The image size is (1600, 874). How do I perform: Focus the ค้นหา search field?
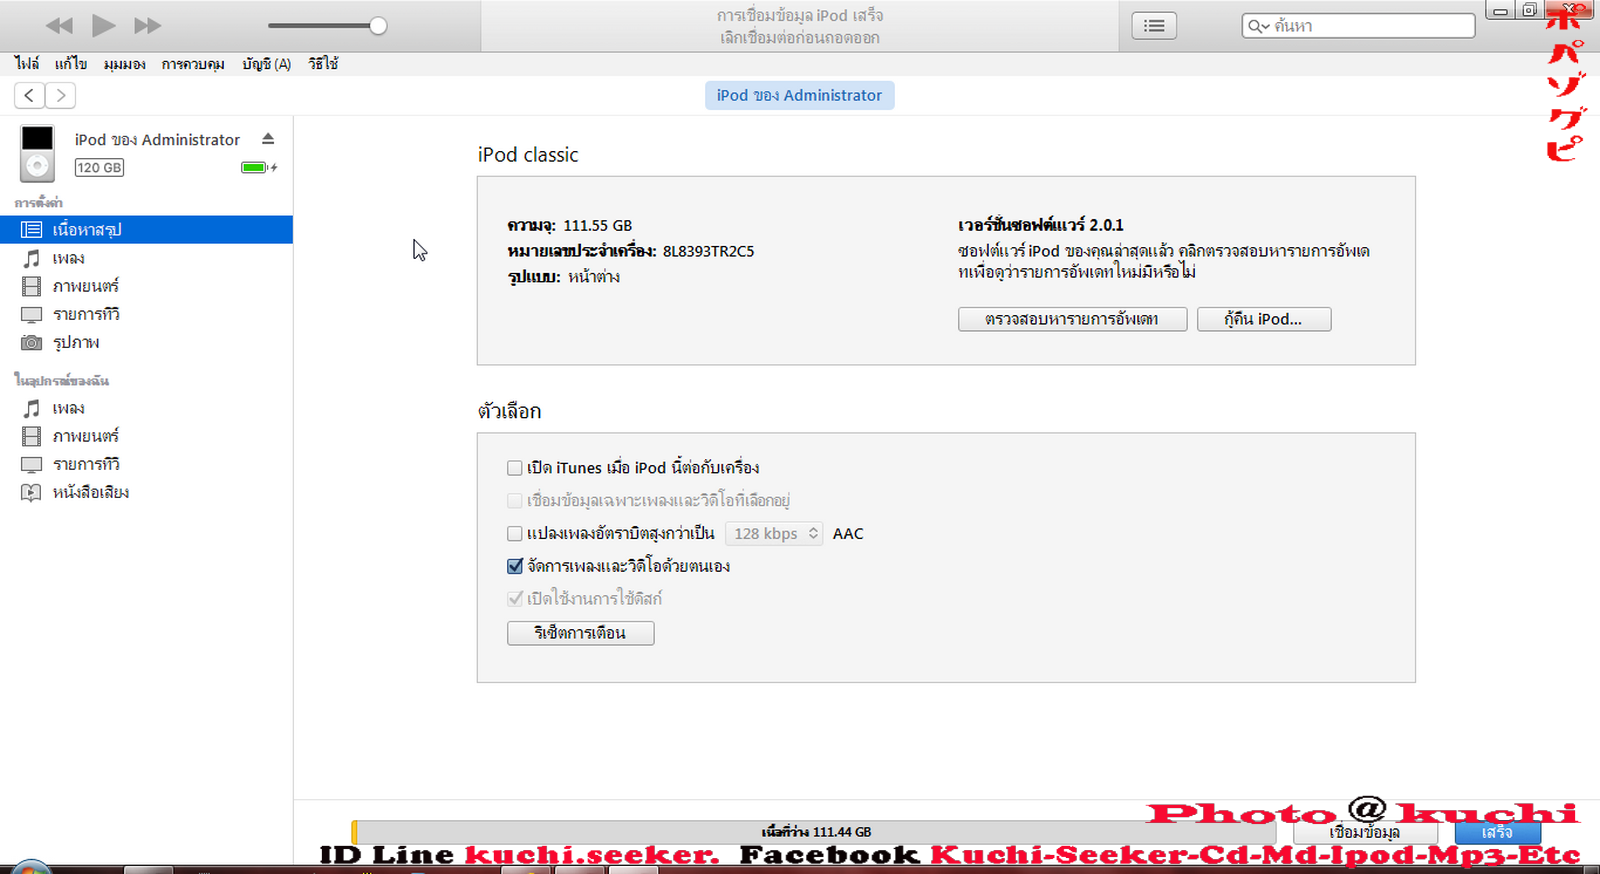[1358, 26]
